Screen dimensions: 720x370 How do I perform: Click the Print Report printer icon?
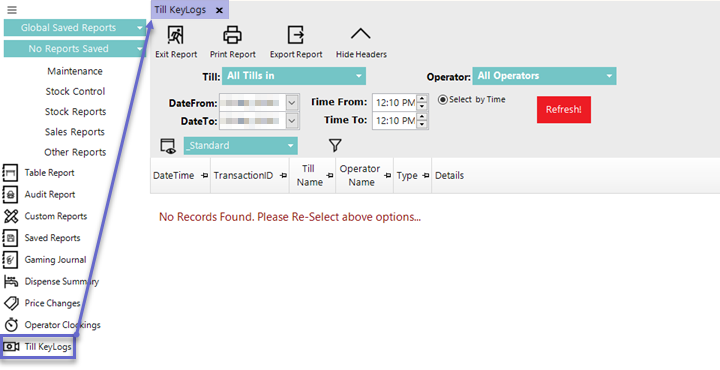232,35
